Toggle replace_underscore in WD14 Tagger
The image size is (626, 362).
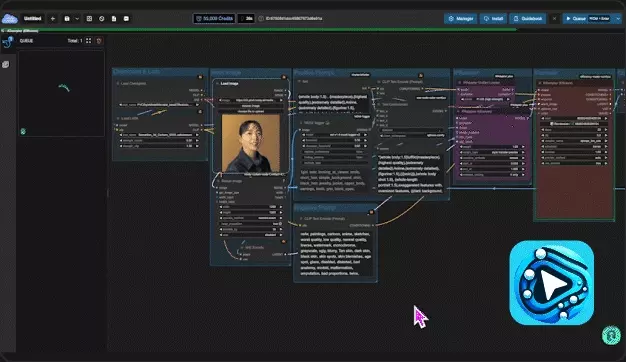coord(335,152)
